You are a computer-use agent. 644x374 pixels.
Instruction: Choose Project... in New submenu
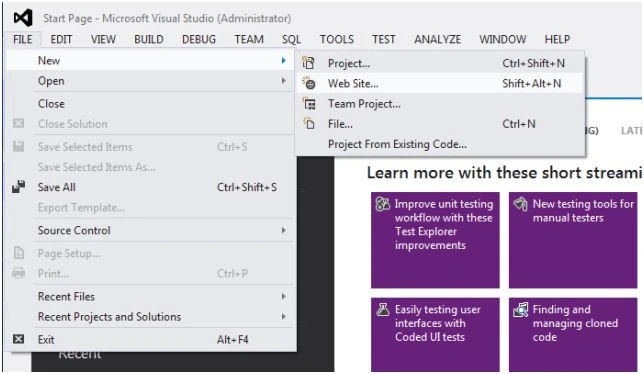pyautogui.click(x=440, y=63)
